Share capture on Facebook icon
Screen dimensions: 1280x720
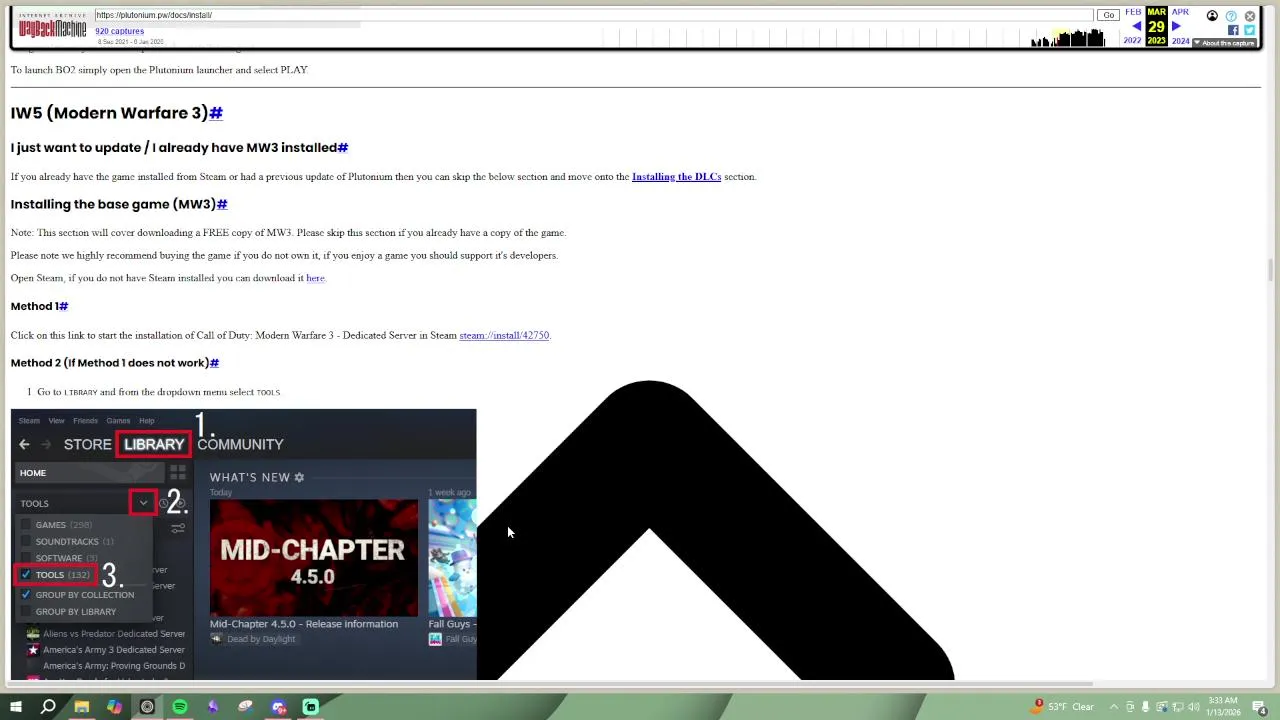point(1233,30)
